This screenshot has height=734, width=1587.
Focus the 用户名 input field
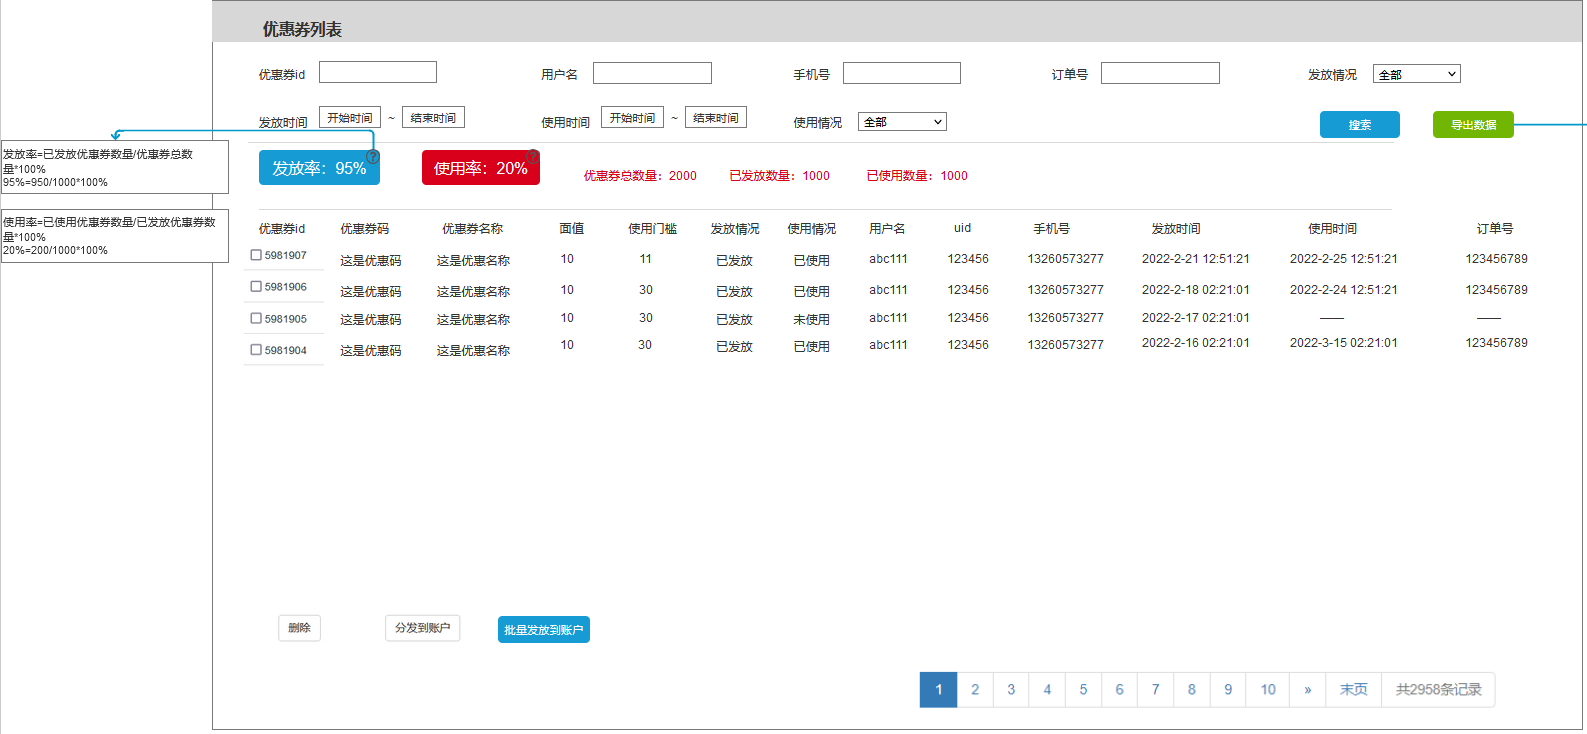[x=652, y=73]
